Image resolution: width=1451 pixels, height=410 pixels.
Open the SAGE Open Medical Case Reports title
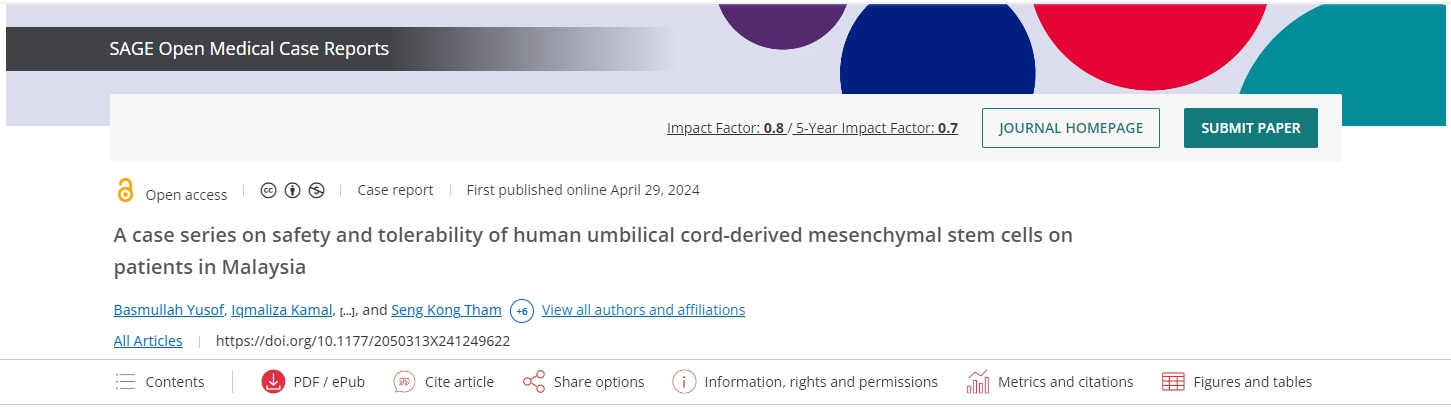pyautogui.click(x=249, y=48)
